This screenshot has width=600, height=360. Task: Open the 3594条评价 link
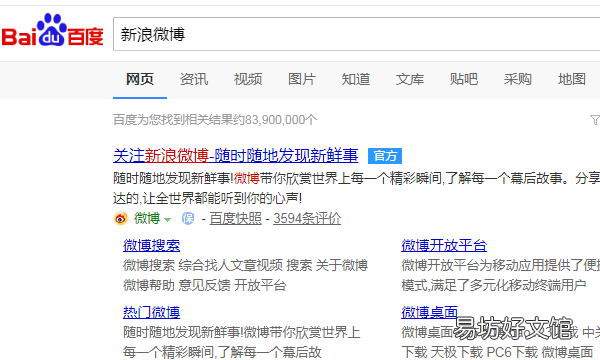[x=307, y=218]
